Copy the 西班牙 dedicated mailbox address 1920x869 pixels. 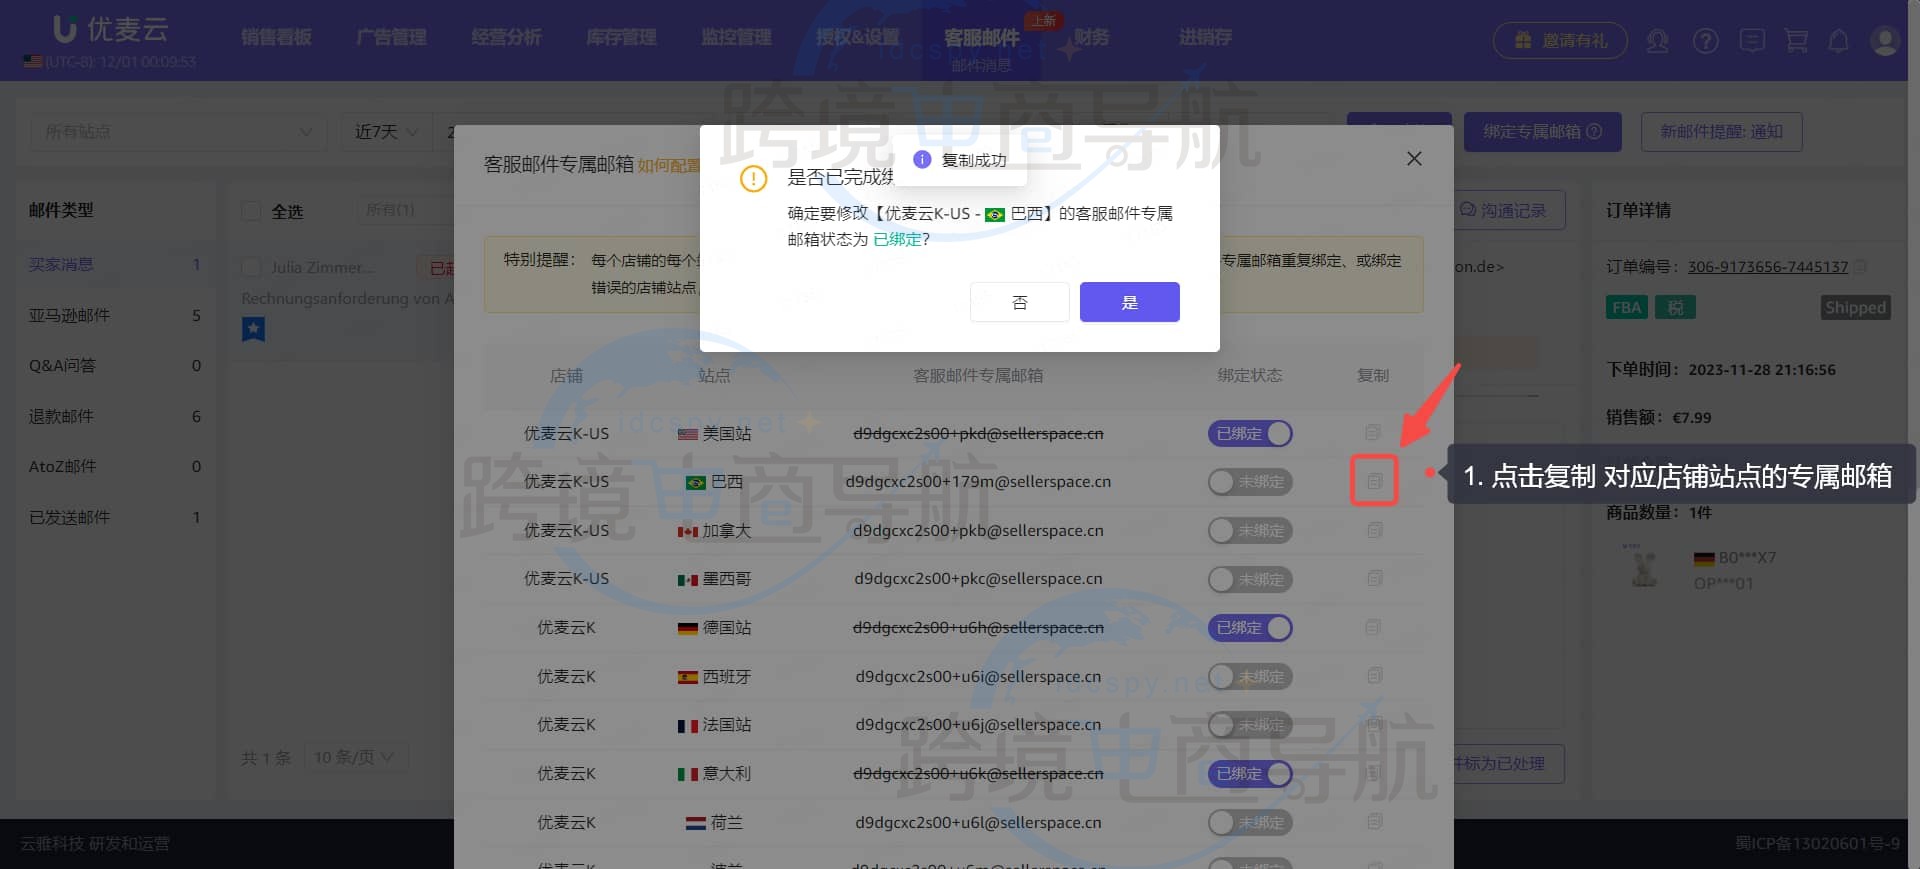pos(1374,676)
